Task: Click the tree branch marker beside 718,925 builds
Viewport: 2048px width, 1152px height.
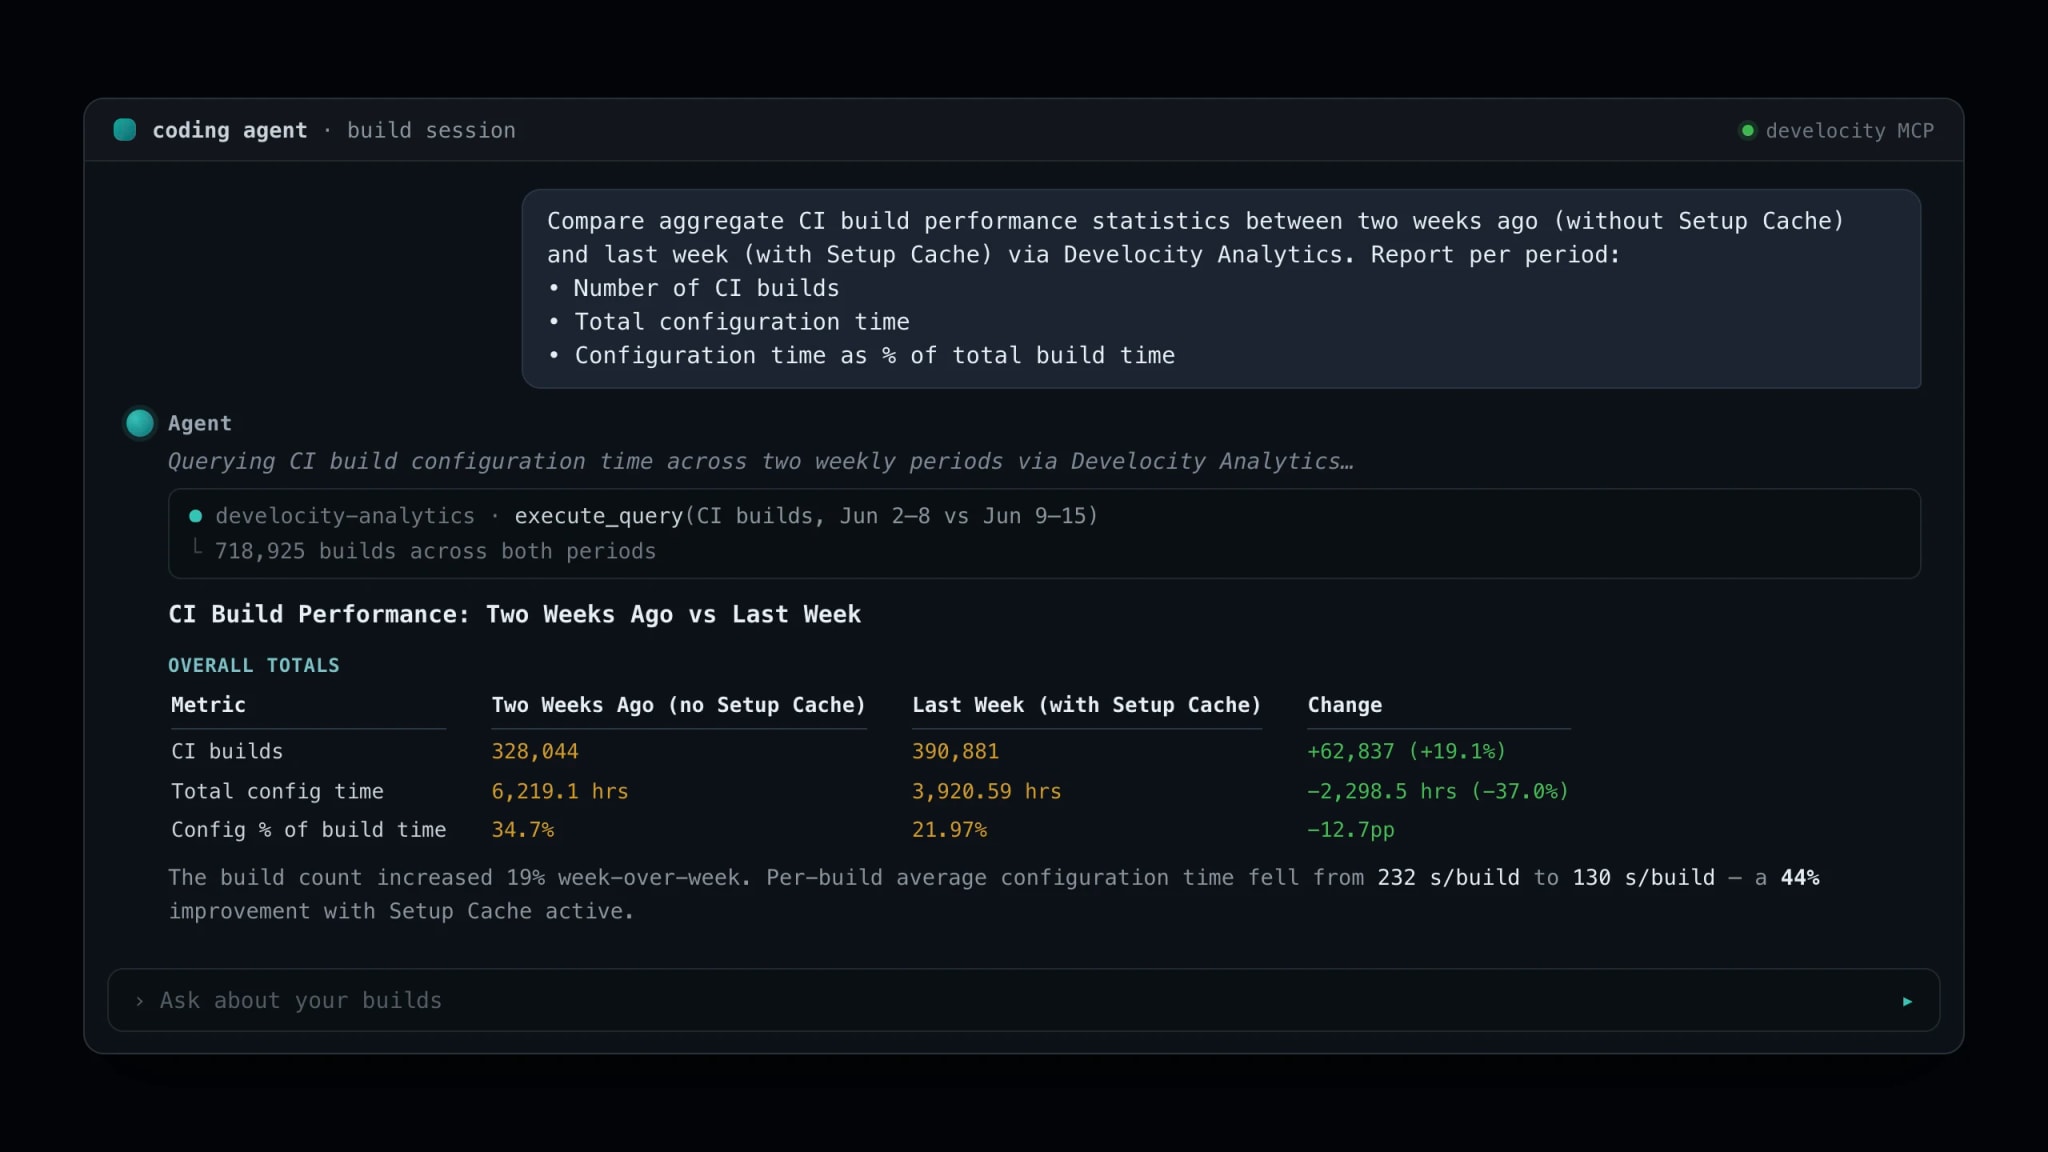Action: [197, 549]
